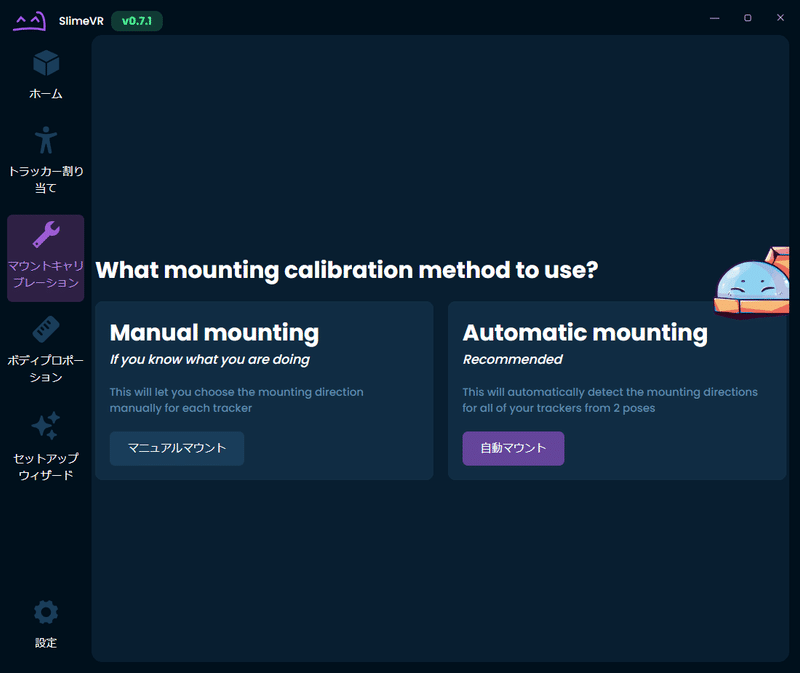Image resolution: width=800 pixels, height=673 pixels.
Task: Open the セットアップウィザード sidebar label
Action: (x=46, y=466)
